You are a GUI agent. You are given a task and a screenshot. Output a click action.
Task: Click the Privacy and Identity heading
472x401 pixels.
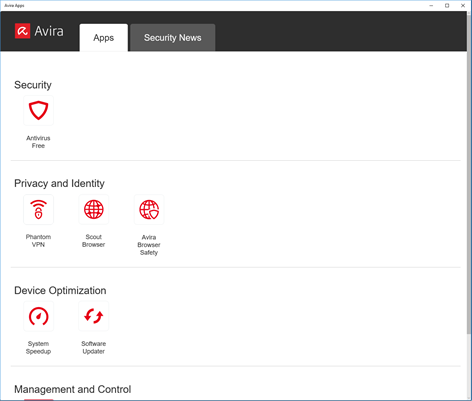59,183
